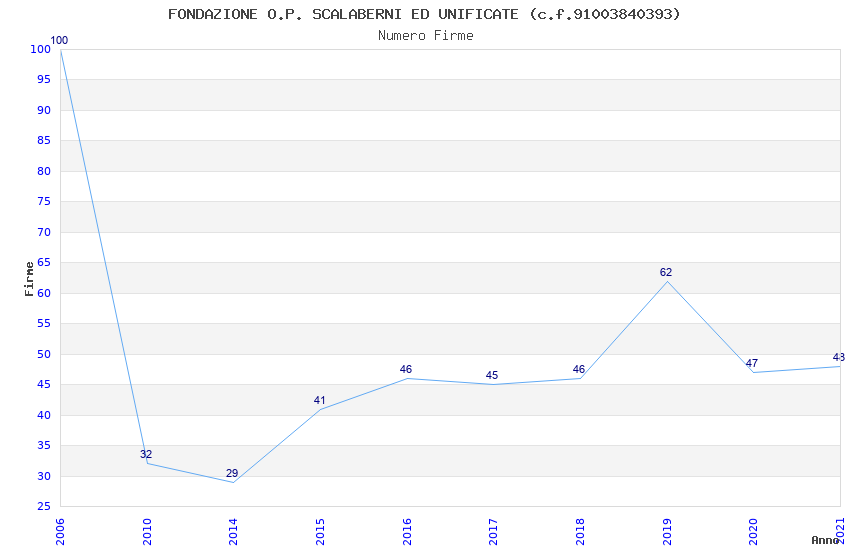The height and width of the screenshot is (550, 850).
Task: Select the data label '100' at 2006
Action: tap(59, 40)
